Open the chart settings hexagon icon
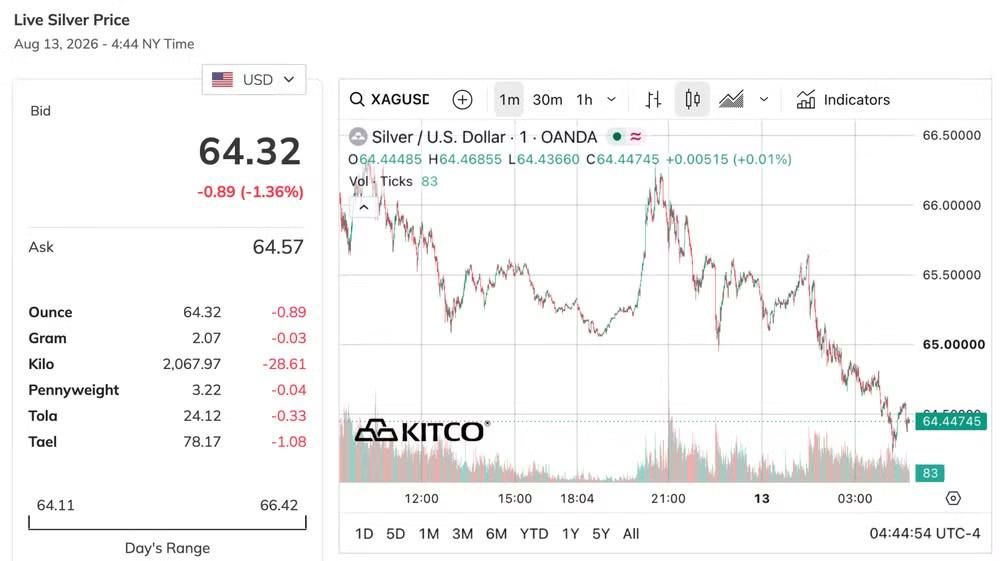 pyautogui.click(x=953, y=499)
